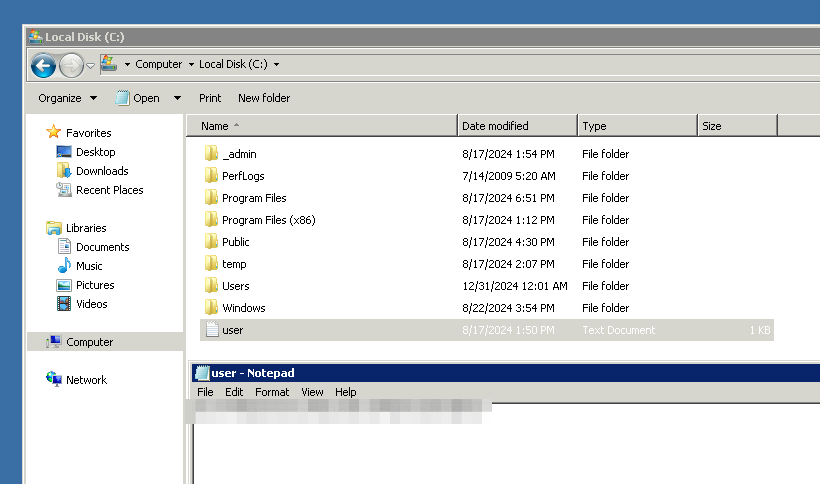Click the New folder button

[264, 98]
